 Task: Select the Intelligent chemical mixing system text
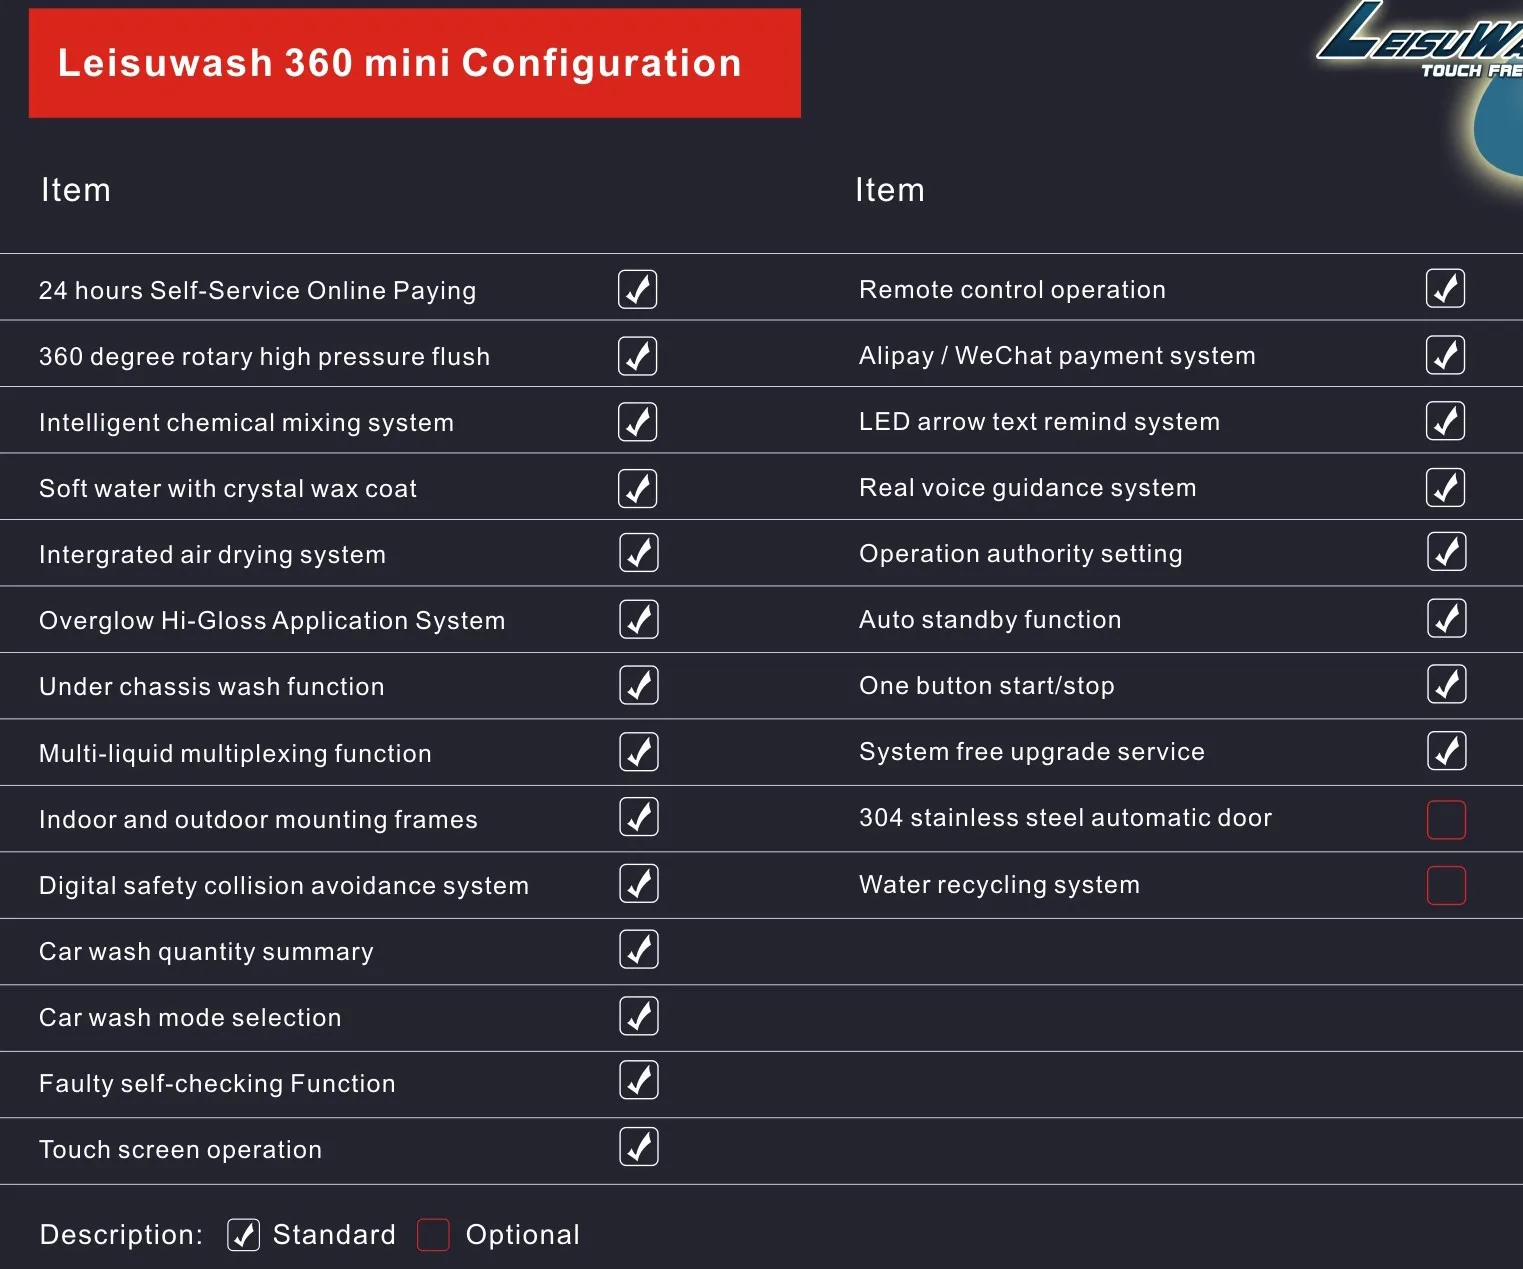pyautogui.click(x=246, y=423)
